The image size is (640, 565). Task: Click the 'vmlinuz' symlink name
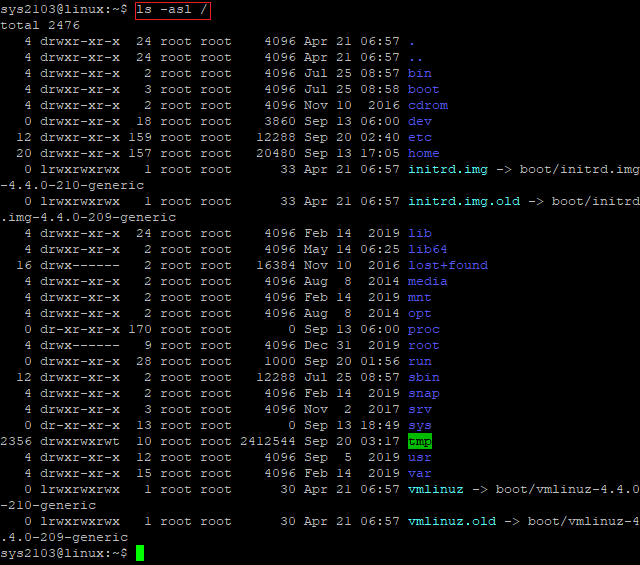[436, 489]
